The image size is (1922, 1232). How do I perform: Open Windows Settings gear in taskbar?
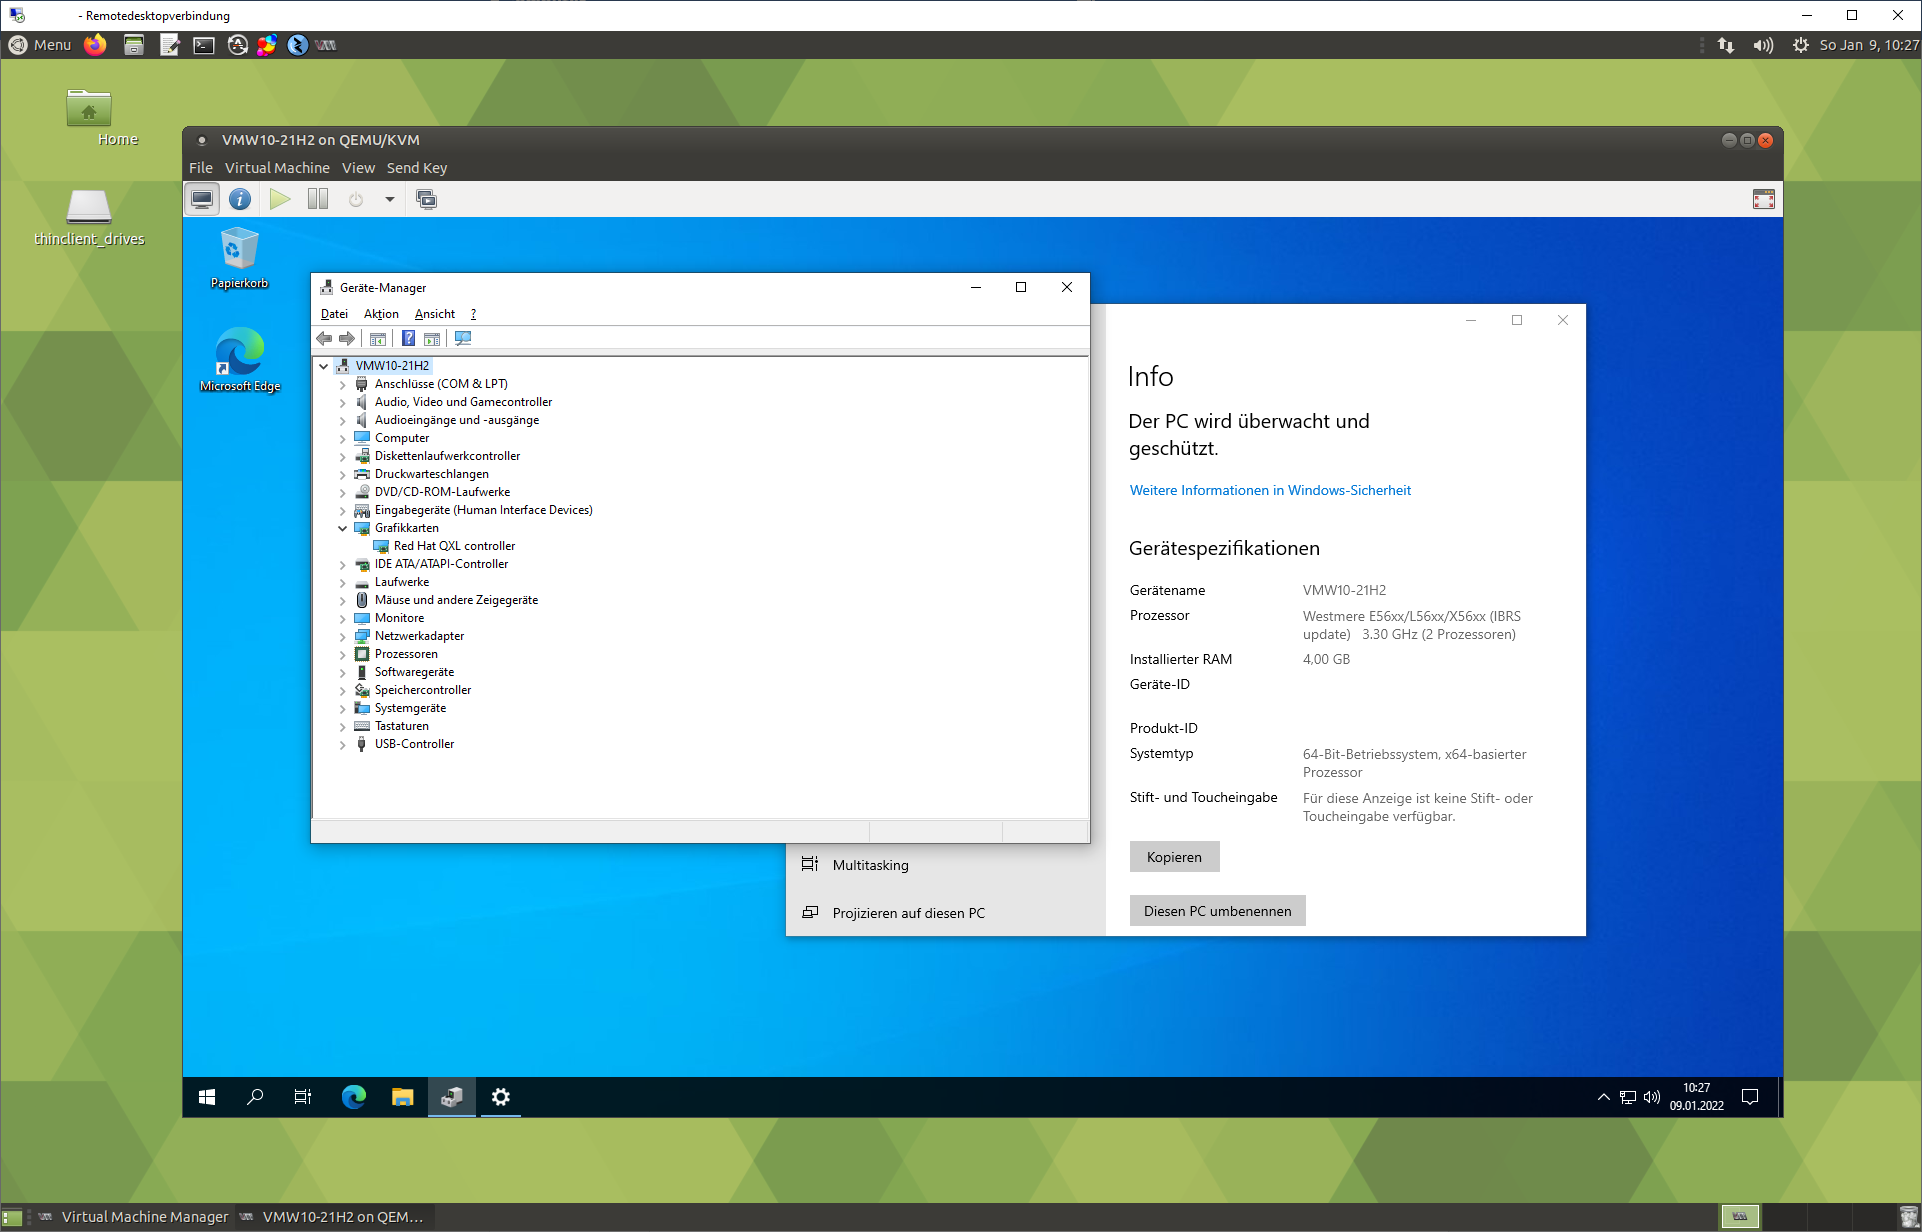[x=501, y=1097]
